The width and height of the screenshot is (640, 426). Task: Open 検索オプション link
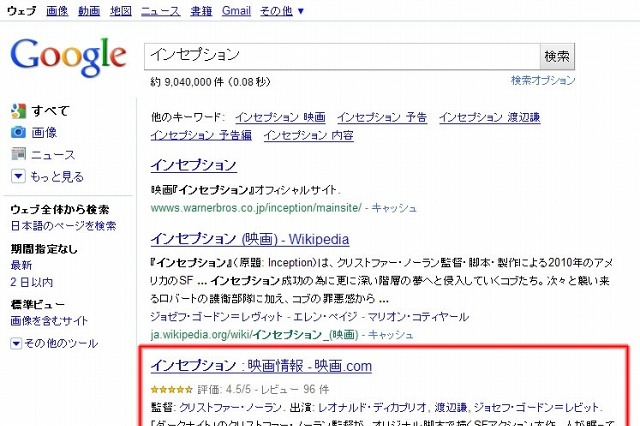[542, 79]
